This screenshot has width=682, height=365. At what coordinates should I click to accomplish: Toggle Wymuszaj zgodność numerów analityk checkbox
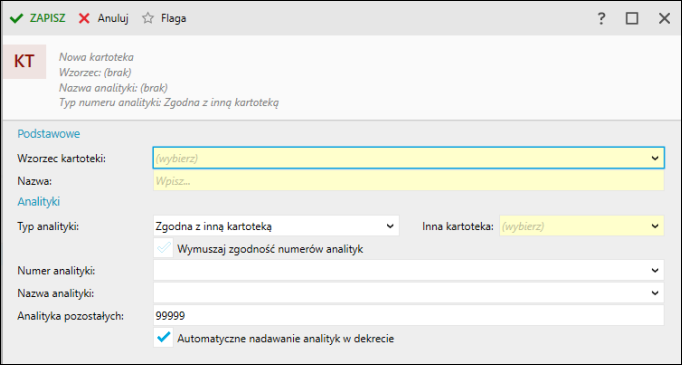(x=164, y=248)
